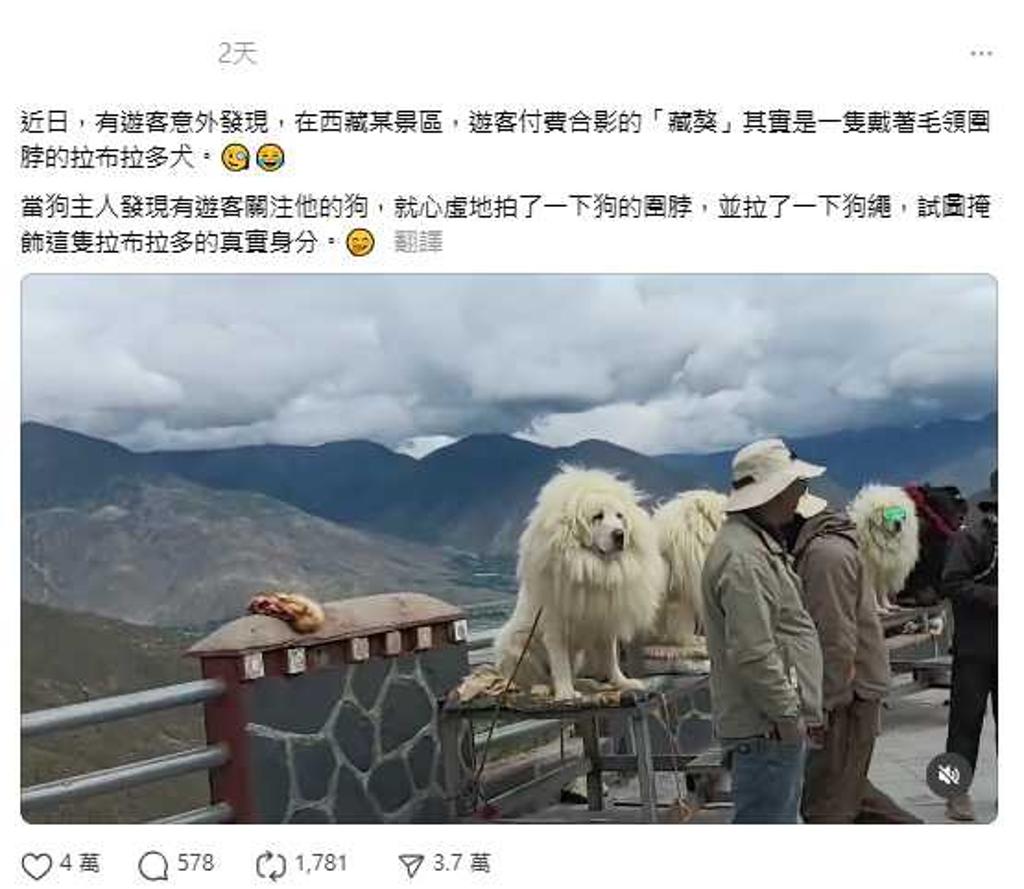Click the first paragraph beginning with 近日
Screen dimensions: 1024x889
click(x=506, y=140)
